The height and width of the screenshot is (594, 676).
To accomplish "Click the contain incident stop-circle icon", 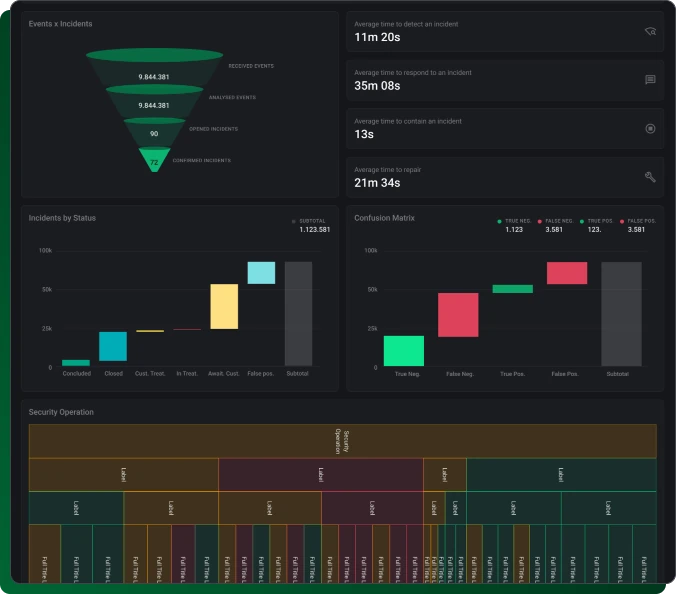I will [650, 128].
